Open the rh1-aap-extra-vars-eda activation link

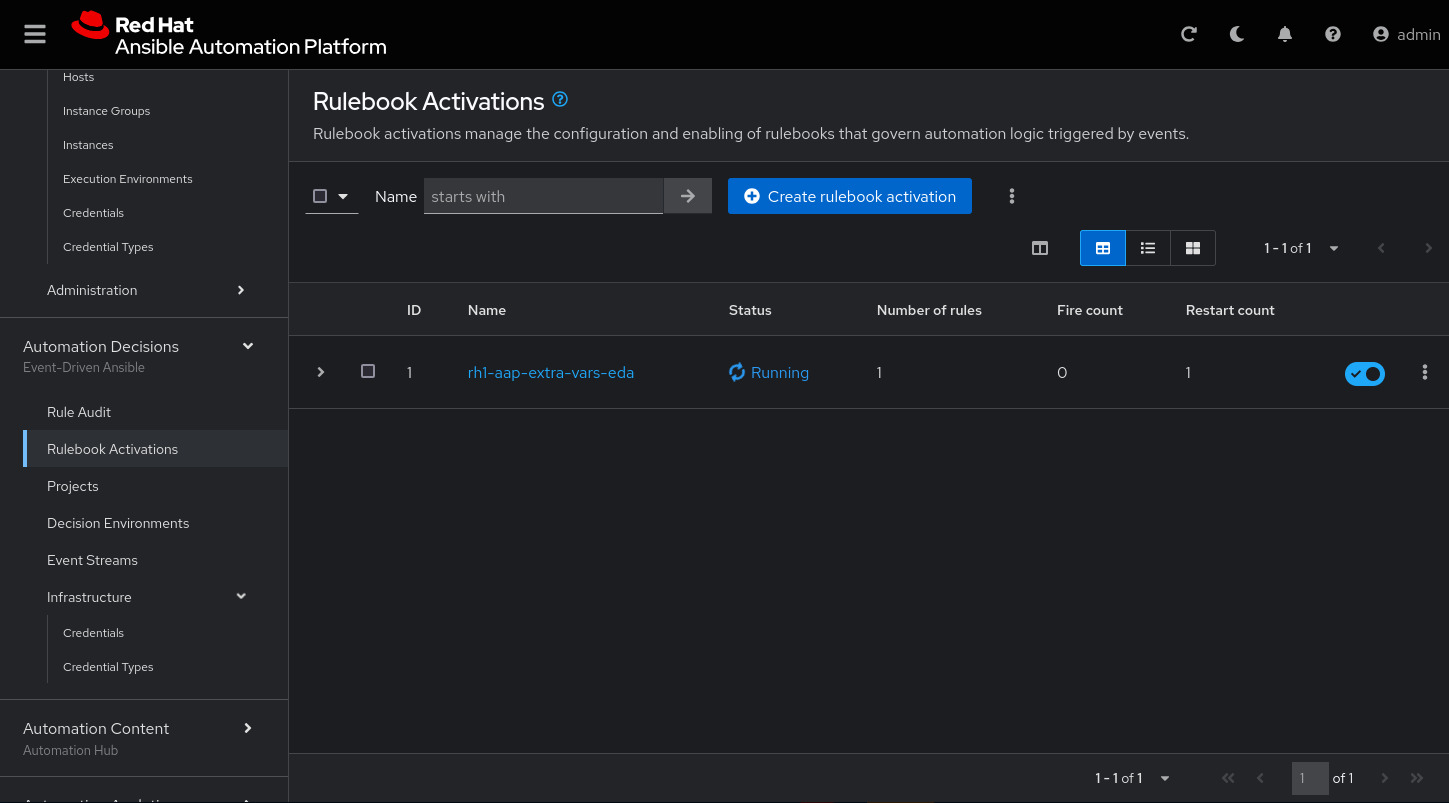pos(551,372)
